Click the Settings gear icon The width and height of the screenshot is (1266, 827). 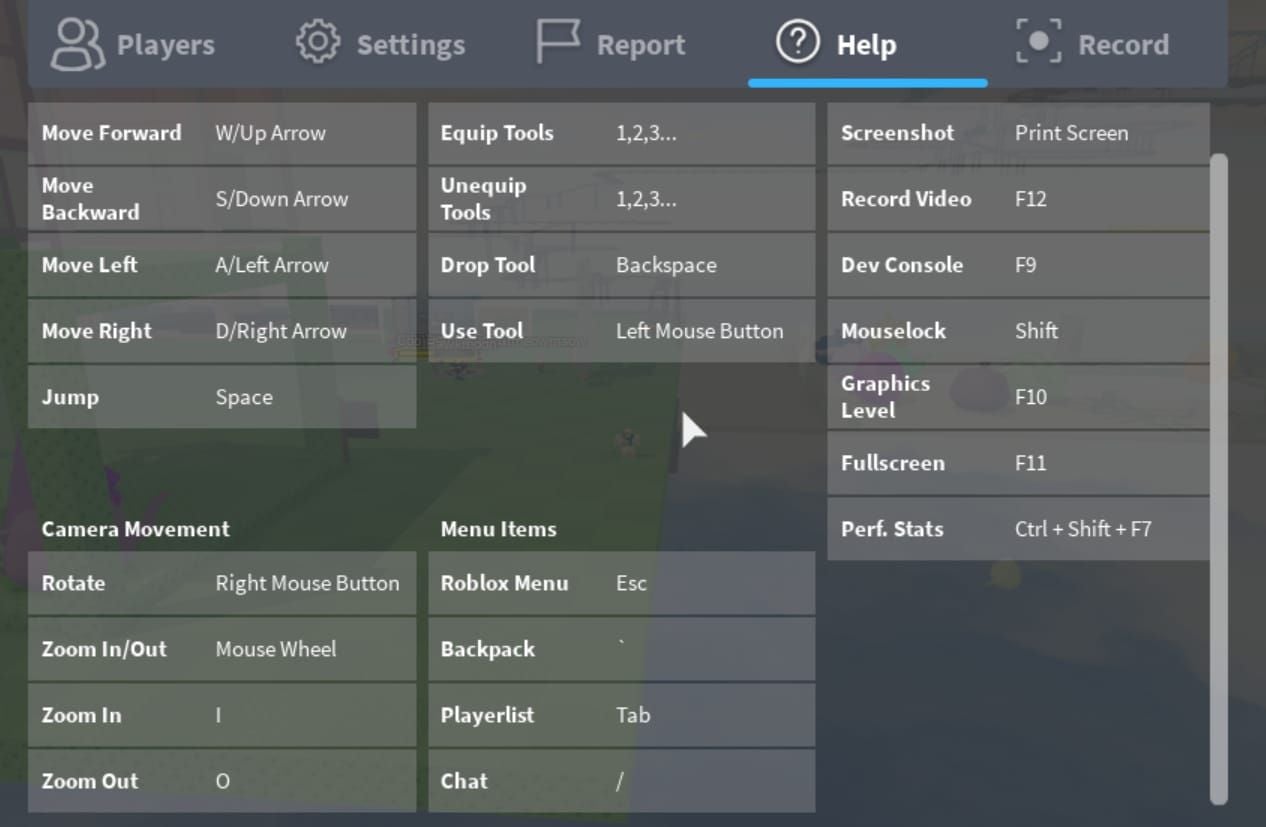[x=317, y=44]
